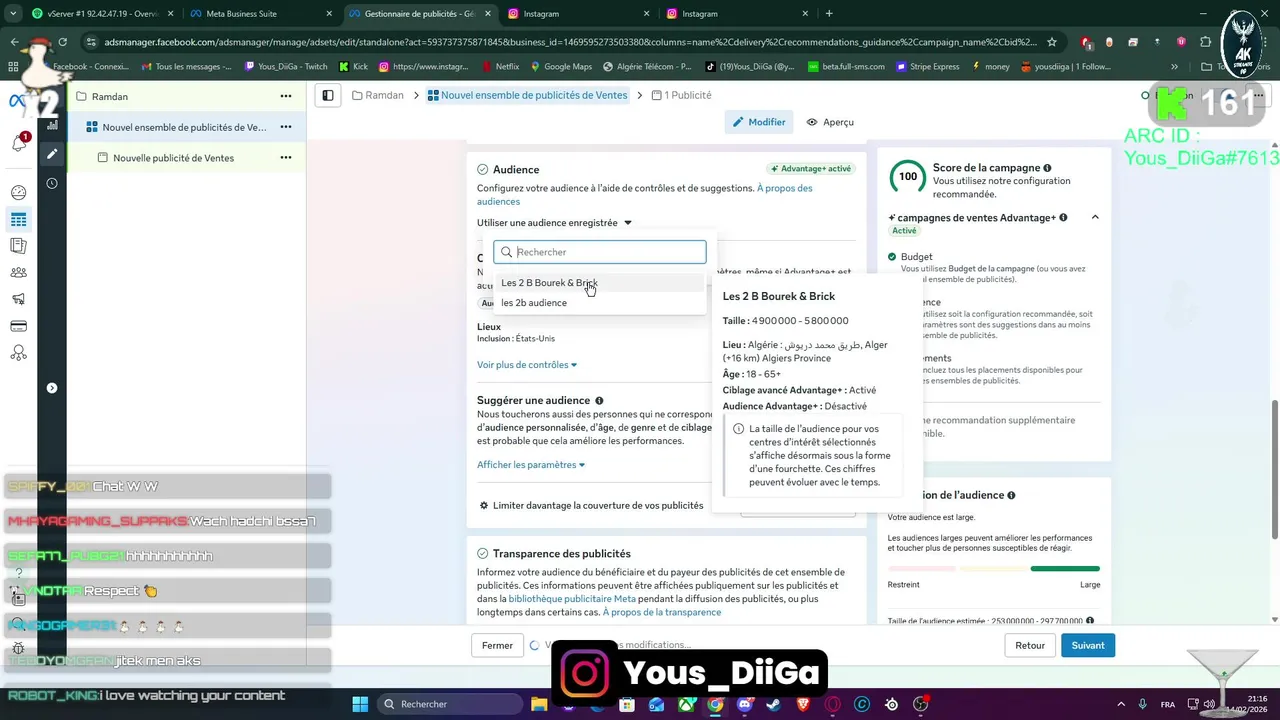Click the Suivant button
The height and width of the screenshot is (720, 1280).
pyautogui.click(x=1088, y=646)
